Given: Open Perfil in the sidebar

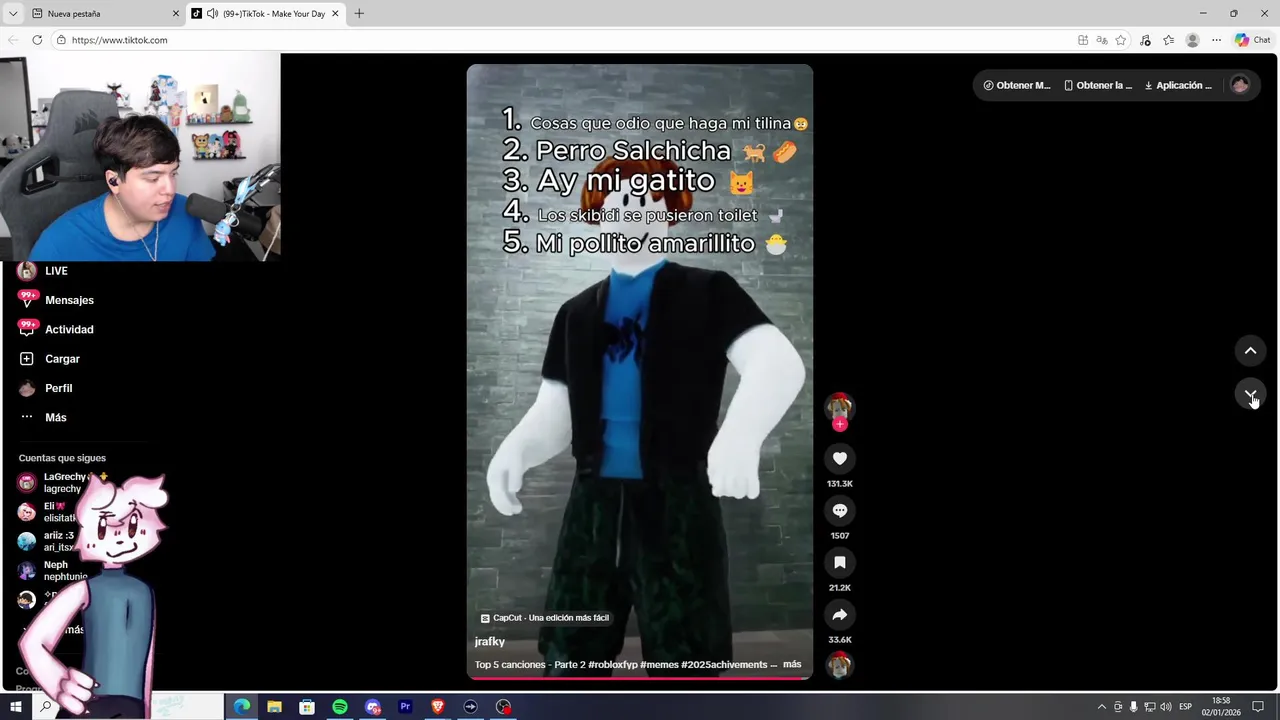Looking at the screenshot, I should coord(58,388).
